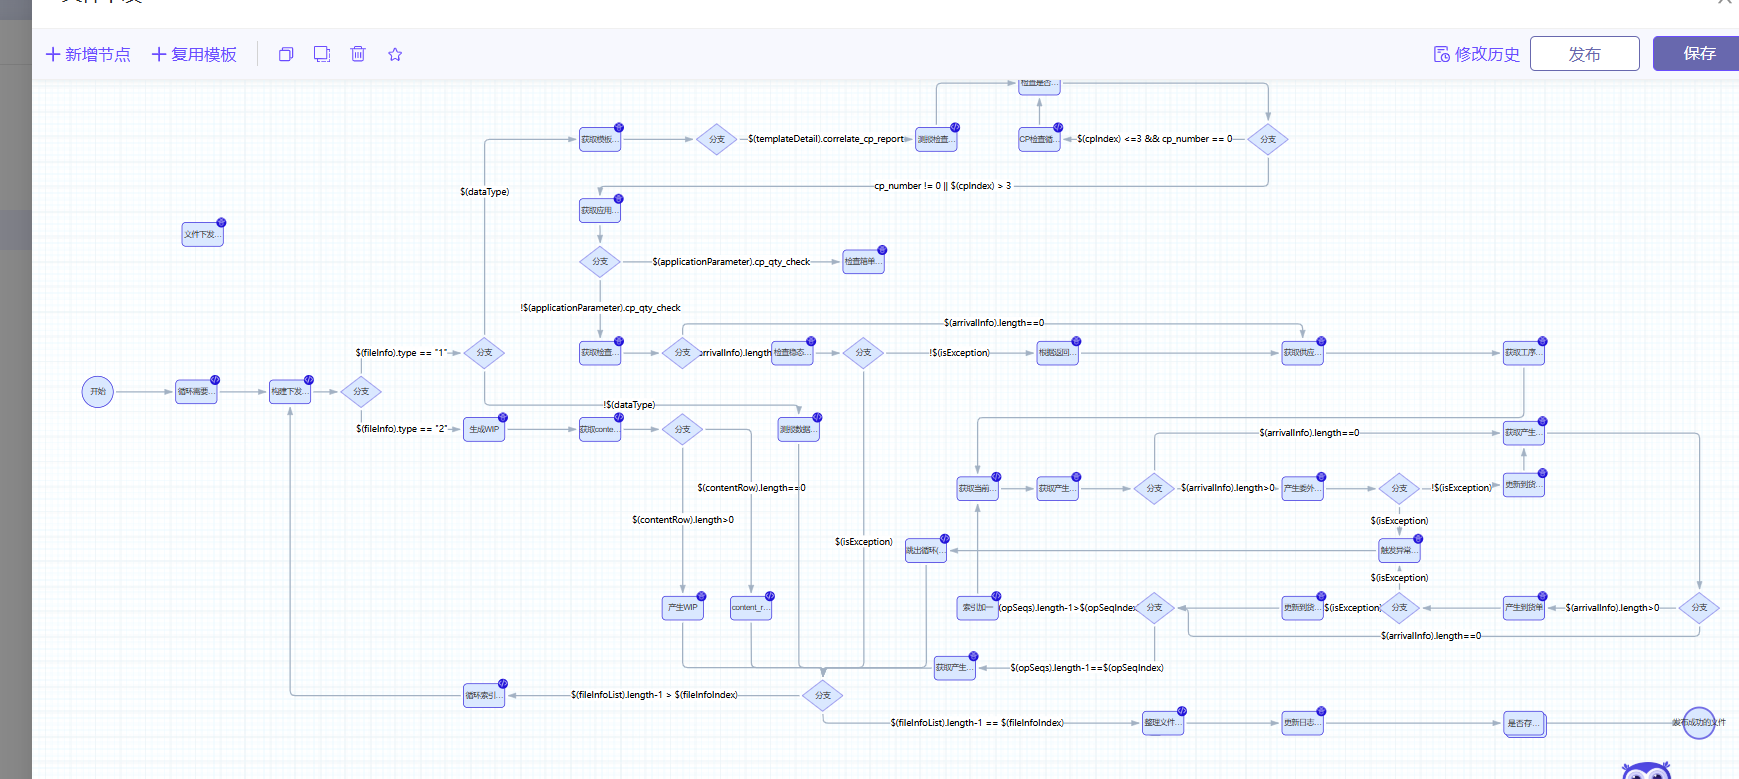Viewport: 1739px width, 779px height.
Task: Click the !$(dataType) edge label
Action: click(630, 405)
